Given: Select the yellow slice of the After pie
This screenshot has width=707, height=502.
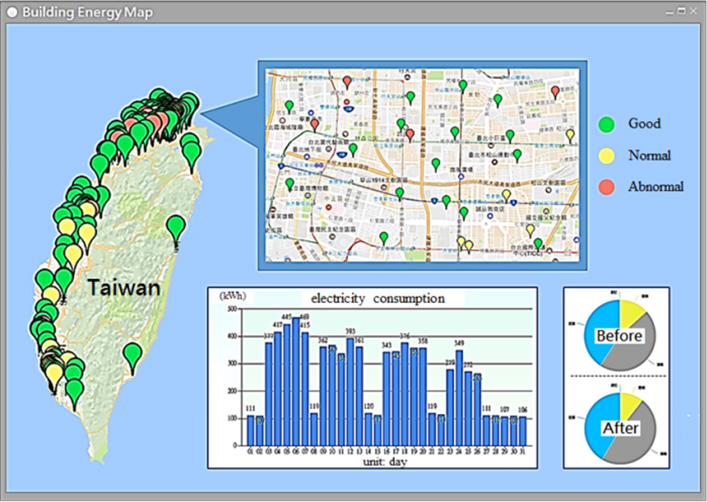Looking at the screenshot, I should (x=629, y=402).
